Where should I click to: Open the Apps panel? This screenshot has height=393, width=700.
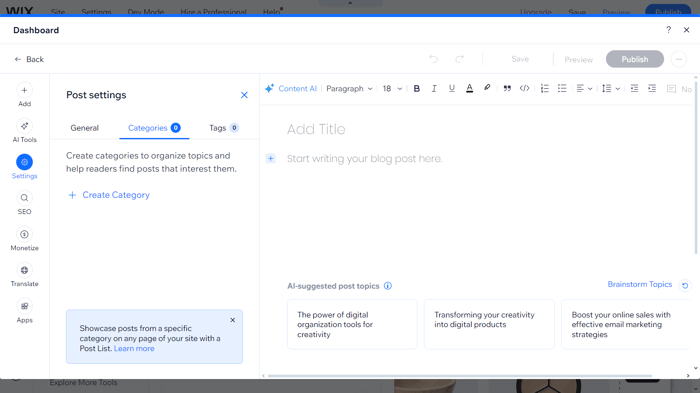(x=24, y=311)
